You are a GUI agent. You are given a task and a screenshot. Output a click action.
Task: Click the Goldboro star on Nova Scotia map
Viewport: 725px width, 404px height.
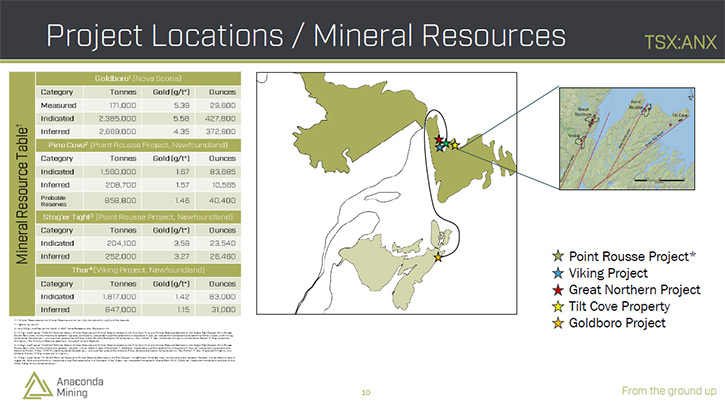point(439,257)
